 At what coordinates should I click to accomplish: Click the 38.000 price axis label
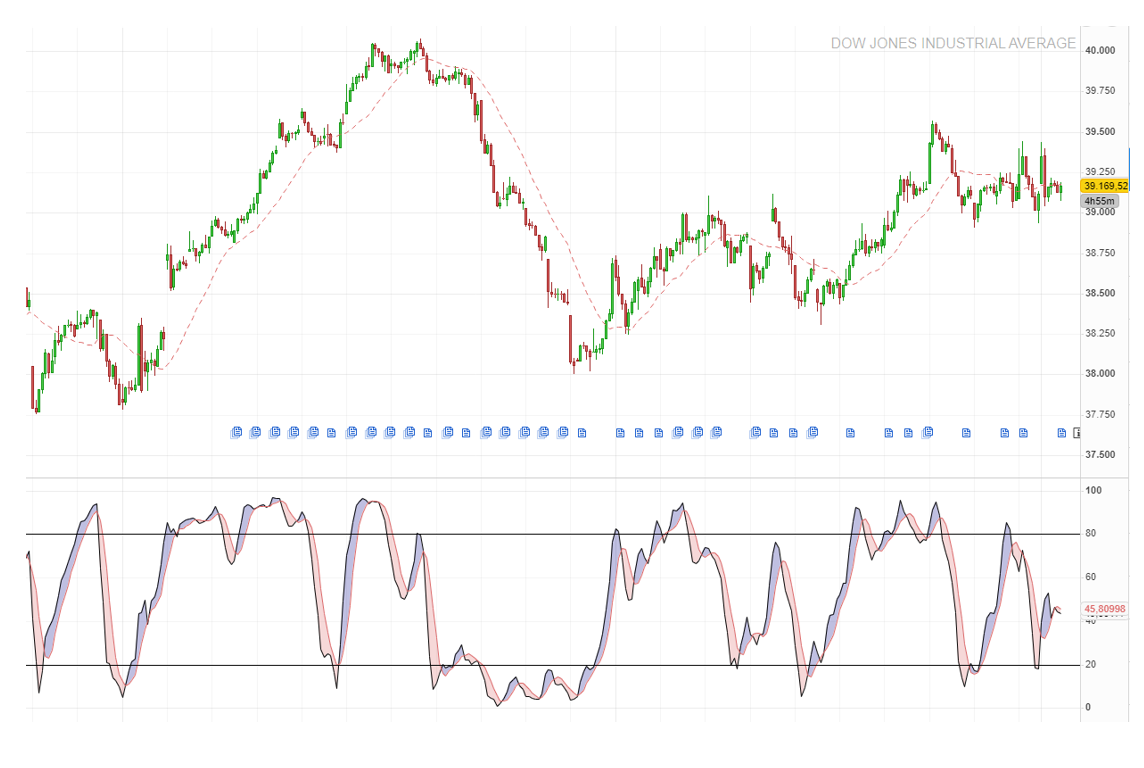(1100, 374)
